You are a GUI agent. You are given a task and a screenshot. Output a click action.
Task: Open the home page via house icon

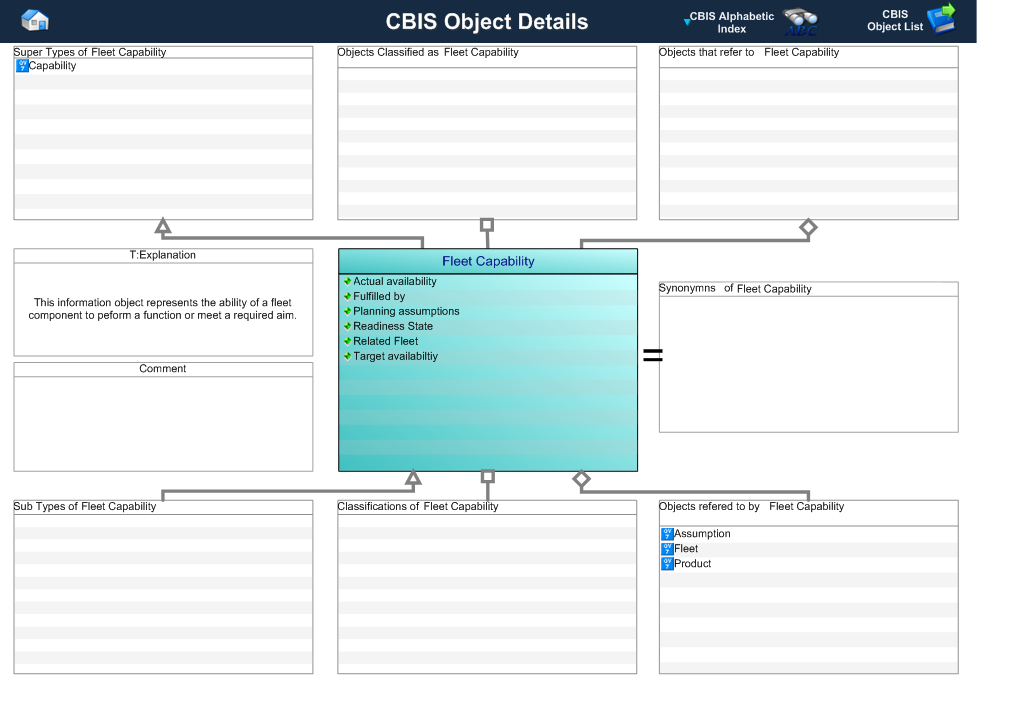click(35, 20)
